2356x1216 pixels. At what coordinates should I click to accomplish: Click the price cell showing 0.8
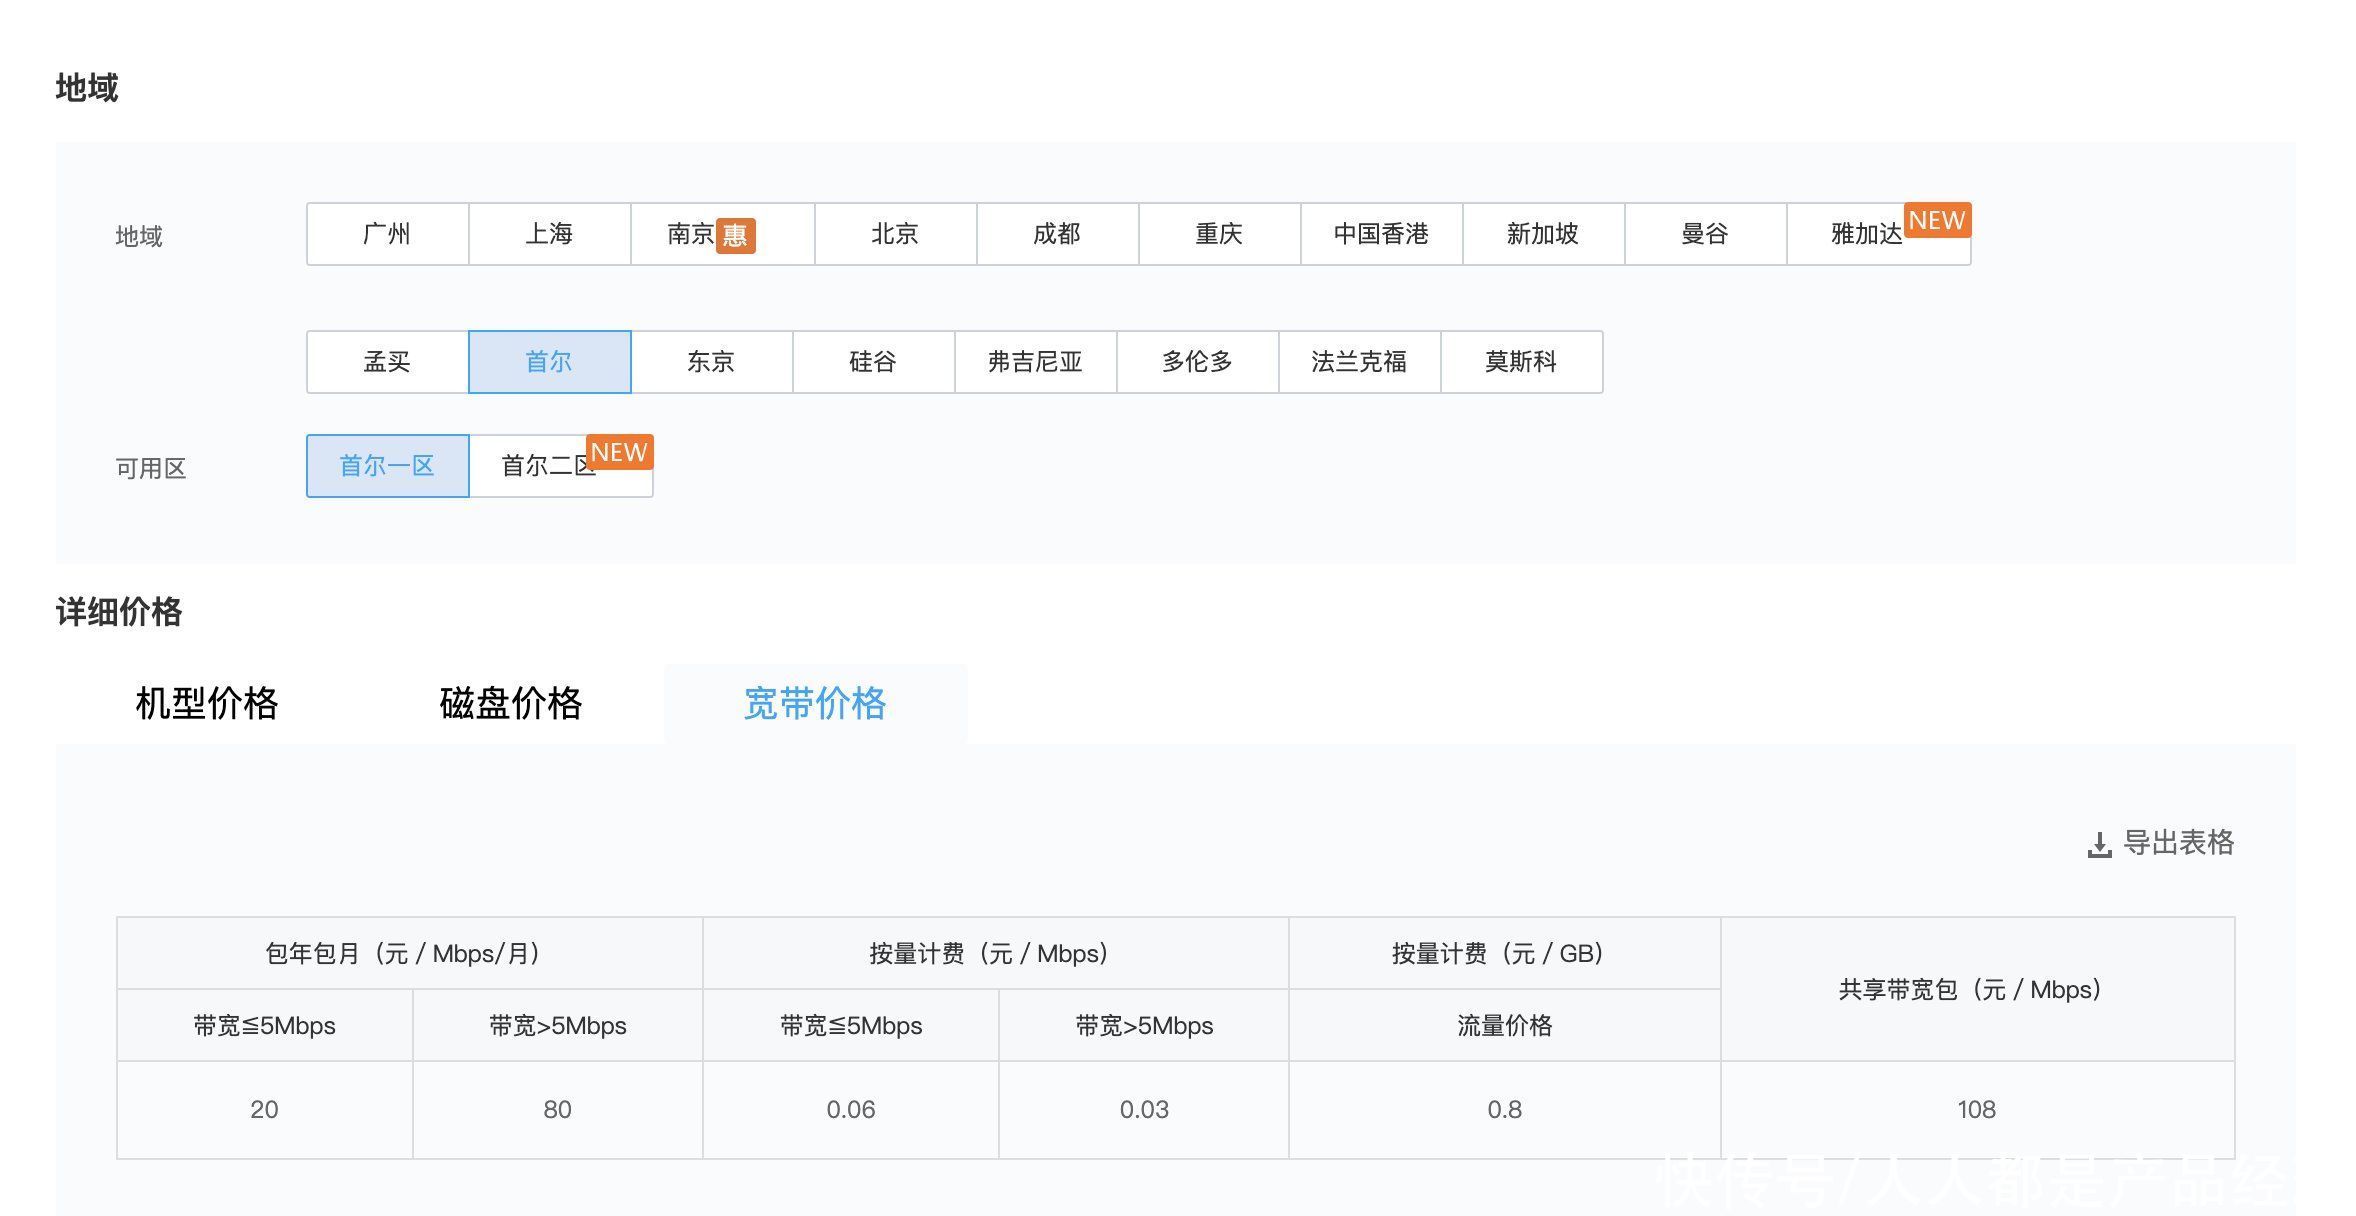(1505, 1109)
